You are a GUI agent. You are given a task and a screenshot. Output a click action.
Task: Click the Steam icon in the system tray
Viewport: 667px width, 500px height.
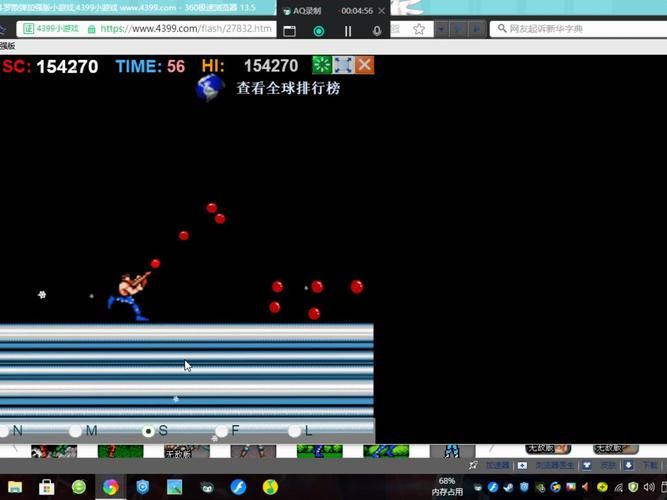(509, 487)
